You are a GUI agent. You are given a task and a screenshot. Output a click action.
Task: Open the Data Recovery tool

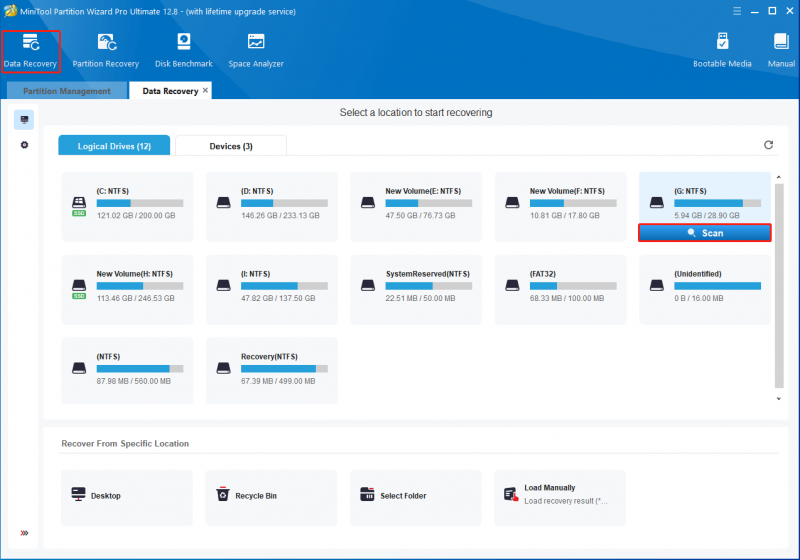(31, 51)
